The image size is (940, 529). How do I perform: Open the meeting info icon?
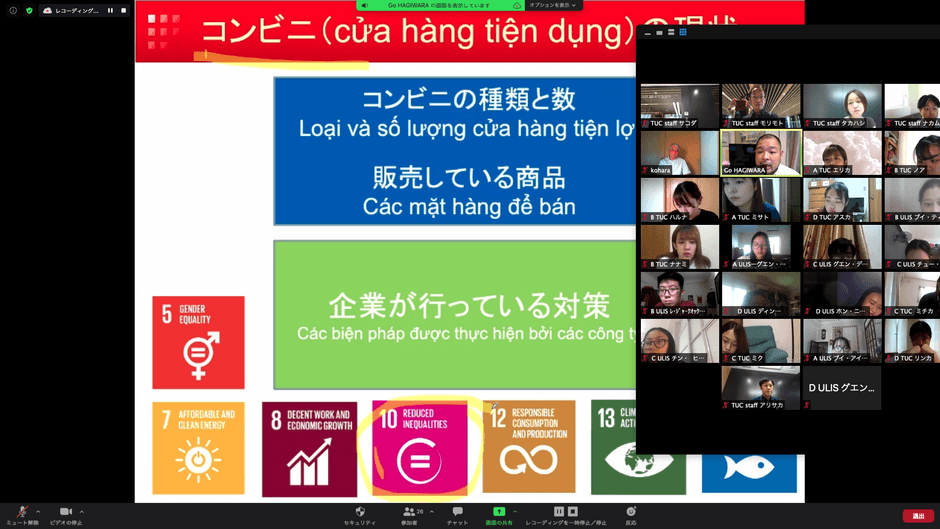tap(13, 10)
